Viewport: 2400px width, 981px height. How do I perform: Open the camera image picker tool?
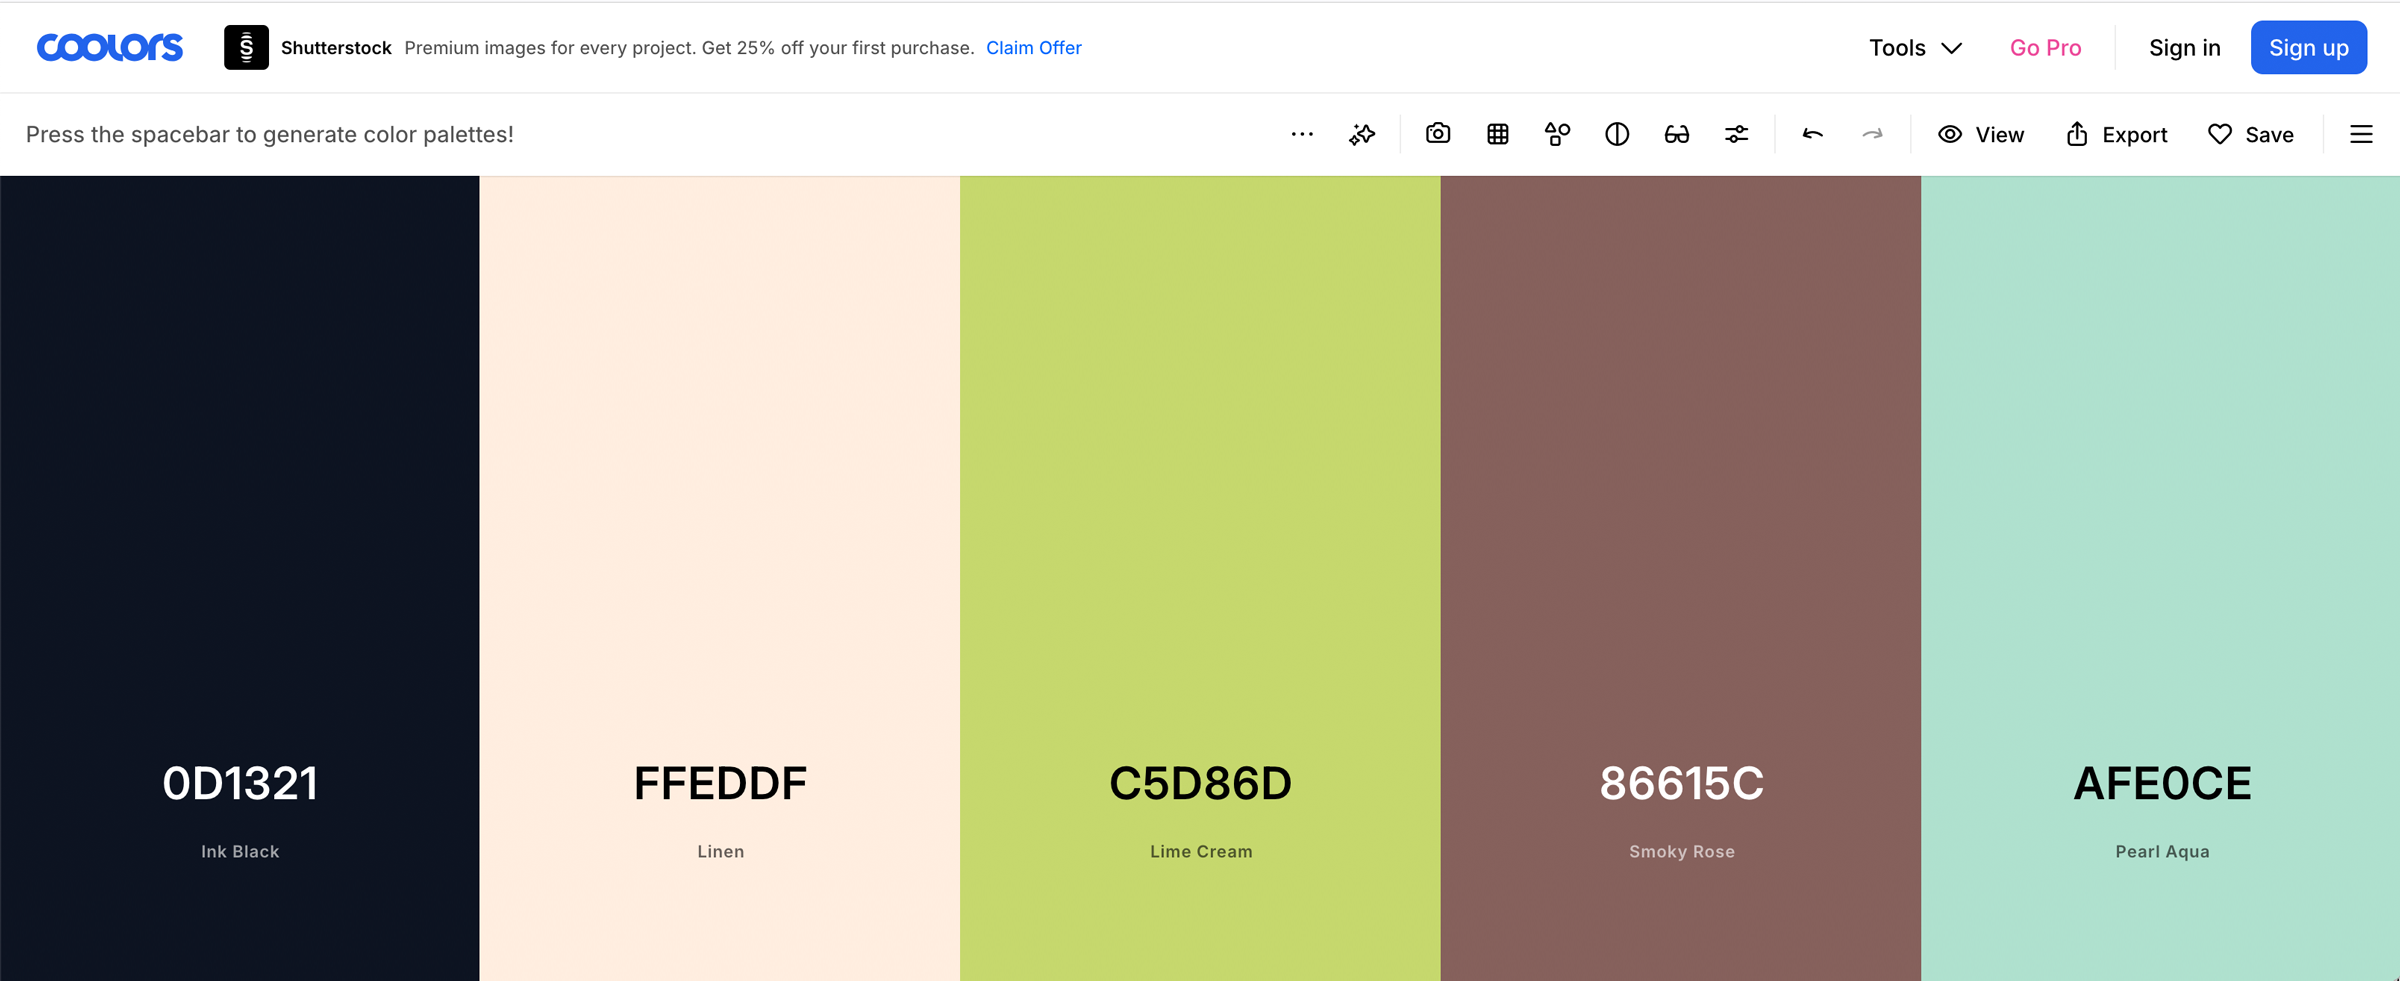[x=1438, y=134]
